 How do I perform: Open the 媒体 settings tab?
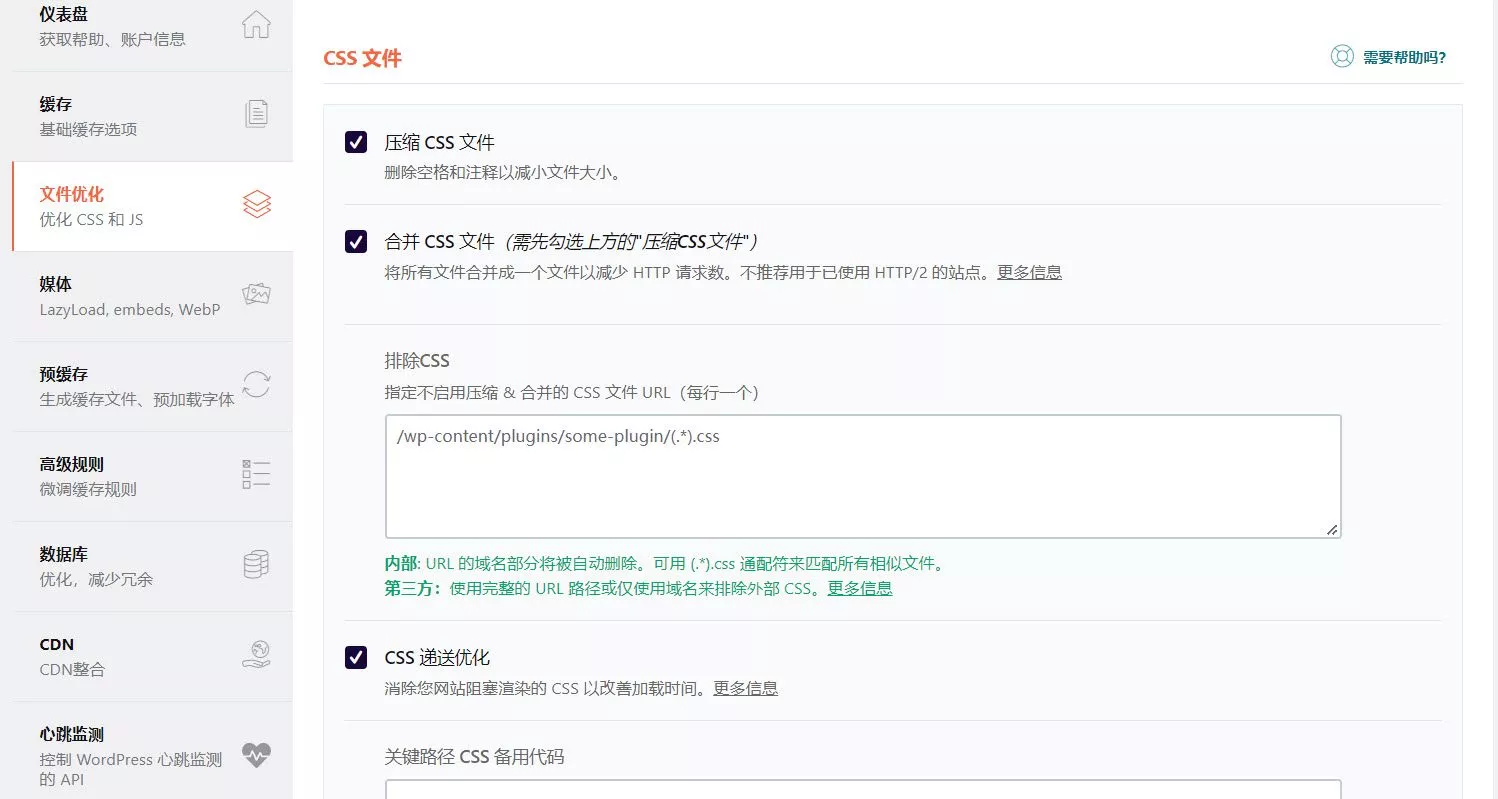point(152,296)
